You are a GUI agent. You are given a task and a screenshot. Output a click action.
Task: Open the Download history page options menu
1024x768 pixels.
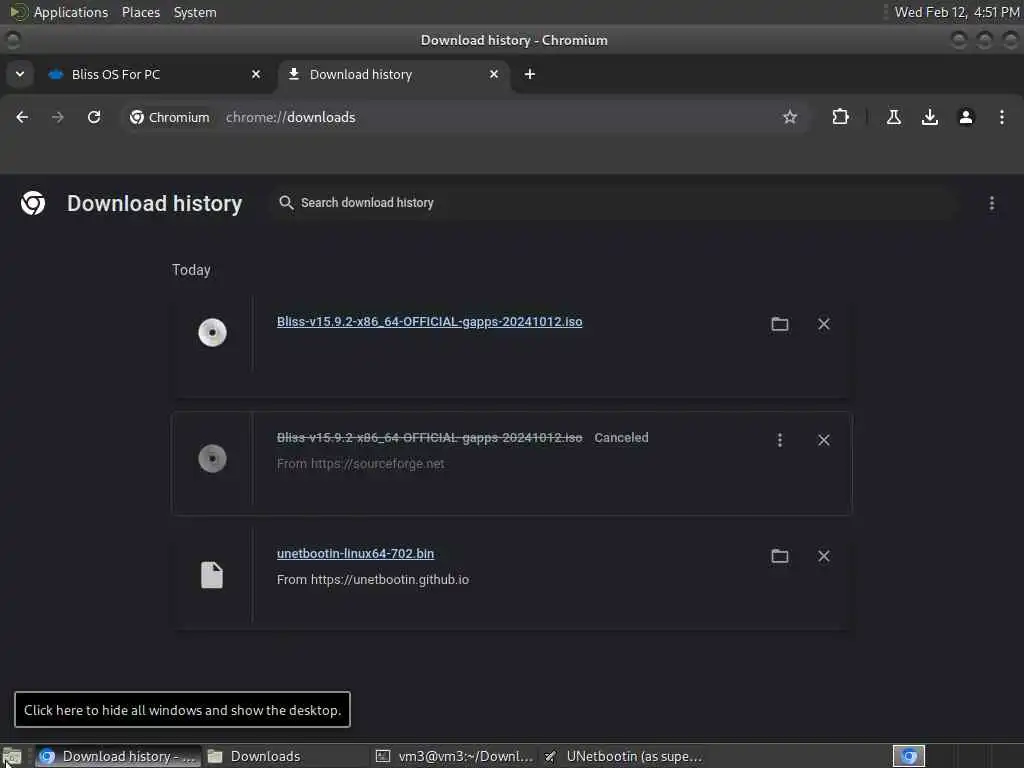[x=991, y=203]
